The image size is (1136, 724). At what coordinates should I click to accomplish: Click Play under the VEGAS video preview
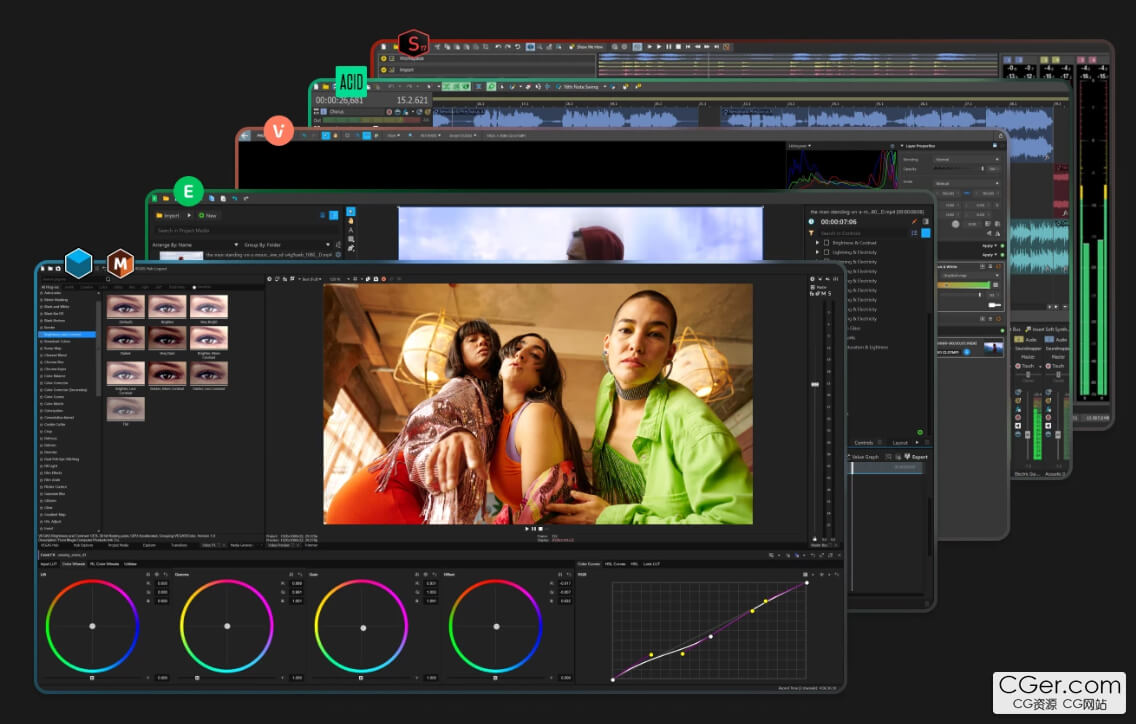click(x=527, y=529)
